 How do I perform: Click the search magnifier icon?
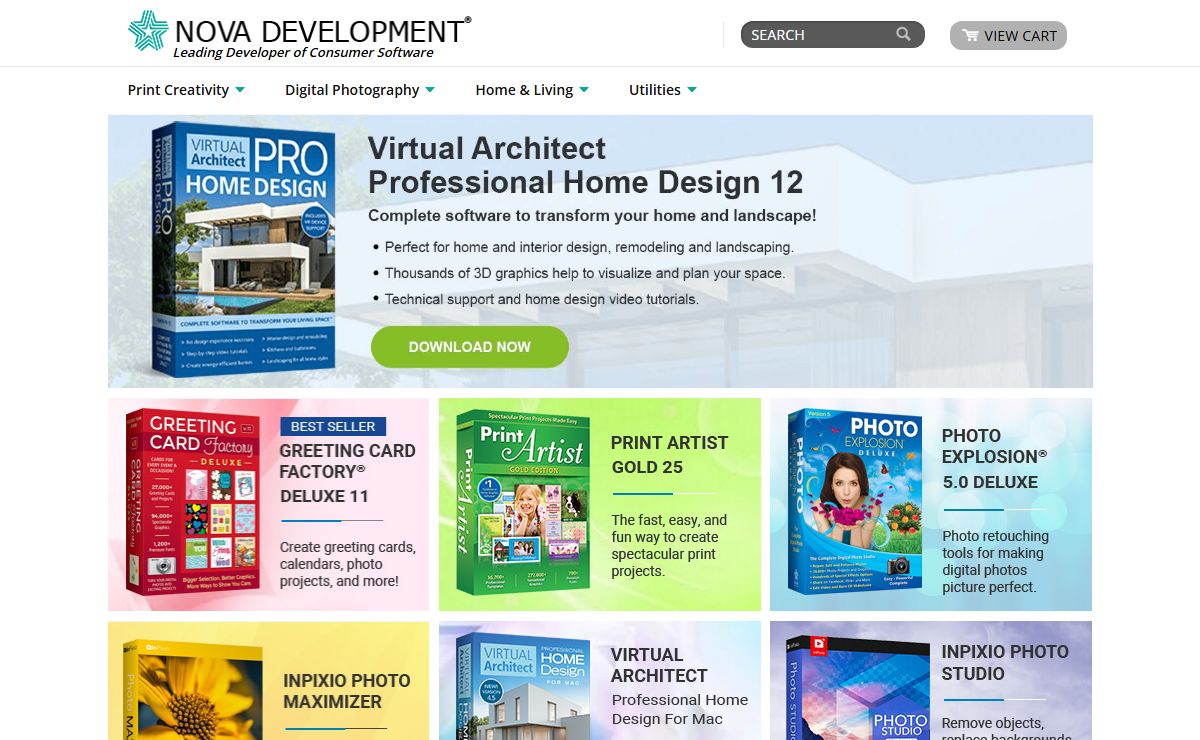click(x=904, y=35)
